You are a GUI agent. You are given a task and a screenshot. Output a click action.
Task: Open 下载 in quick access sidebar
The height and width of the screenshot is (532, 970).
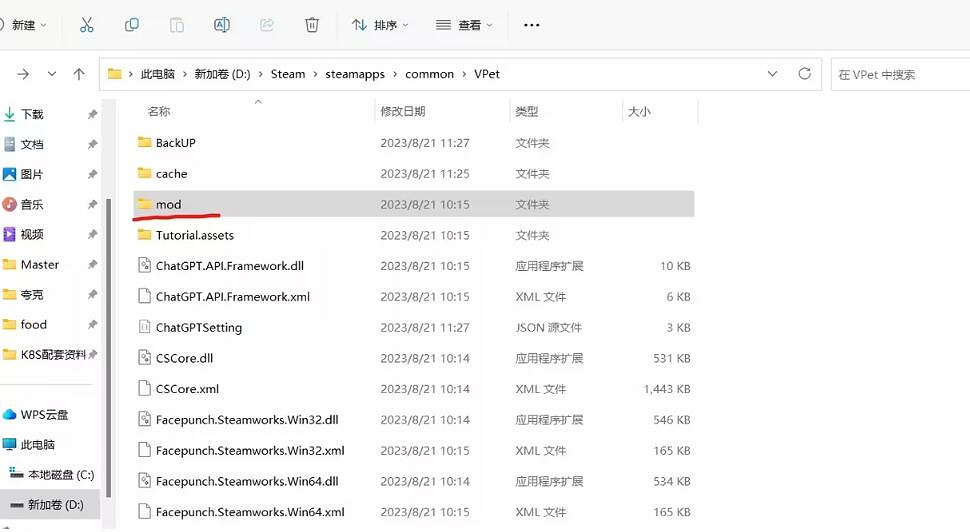tap(32, 114)
